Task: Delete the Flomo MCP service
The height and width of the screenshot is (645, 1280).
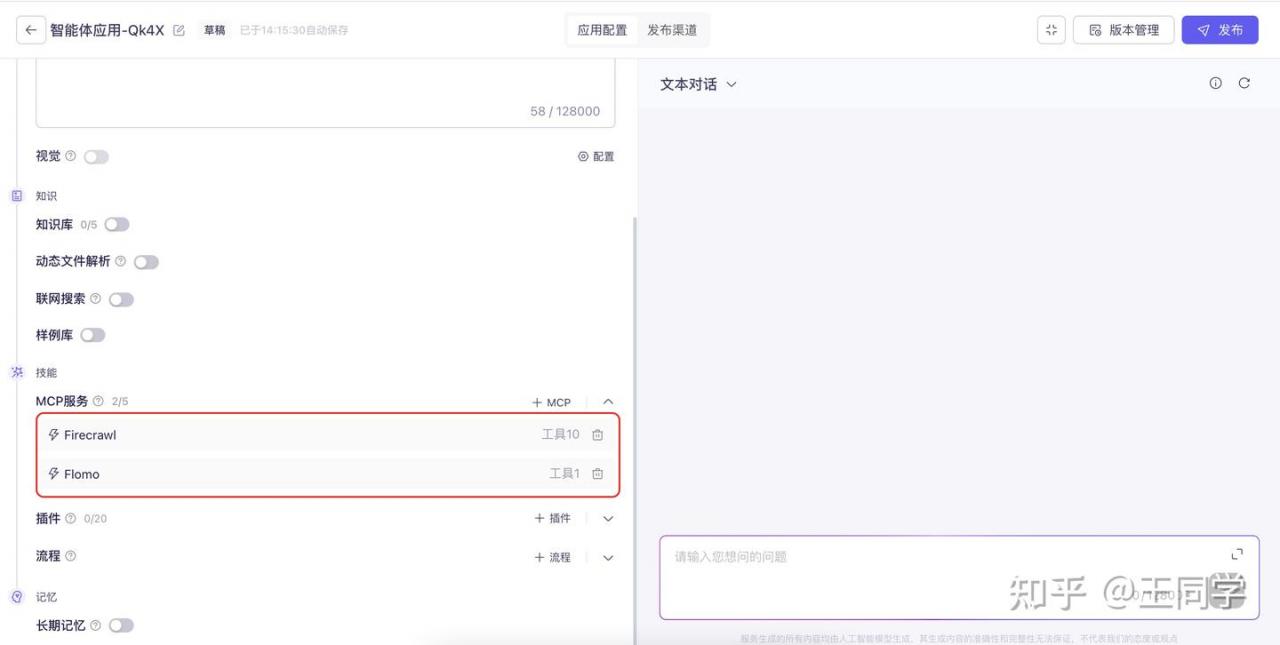Action: point(598,474)
